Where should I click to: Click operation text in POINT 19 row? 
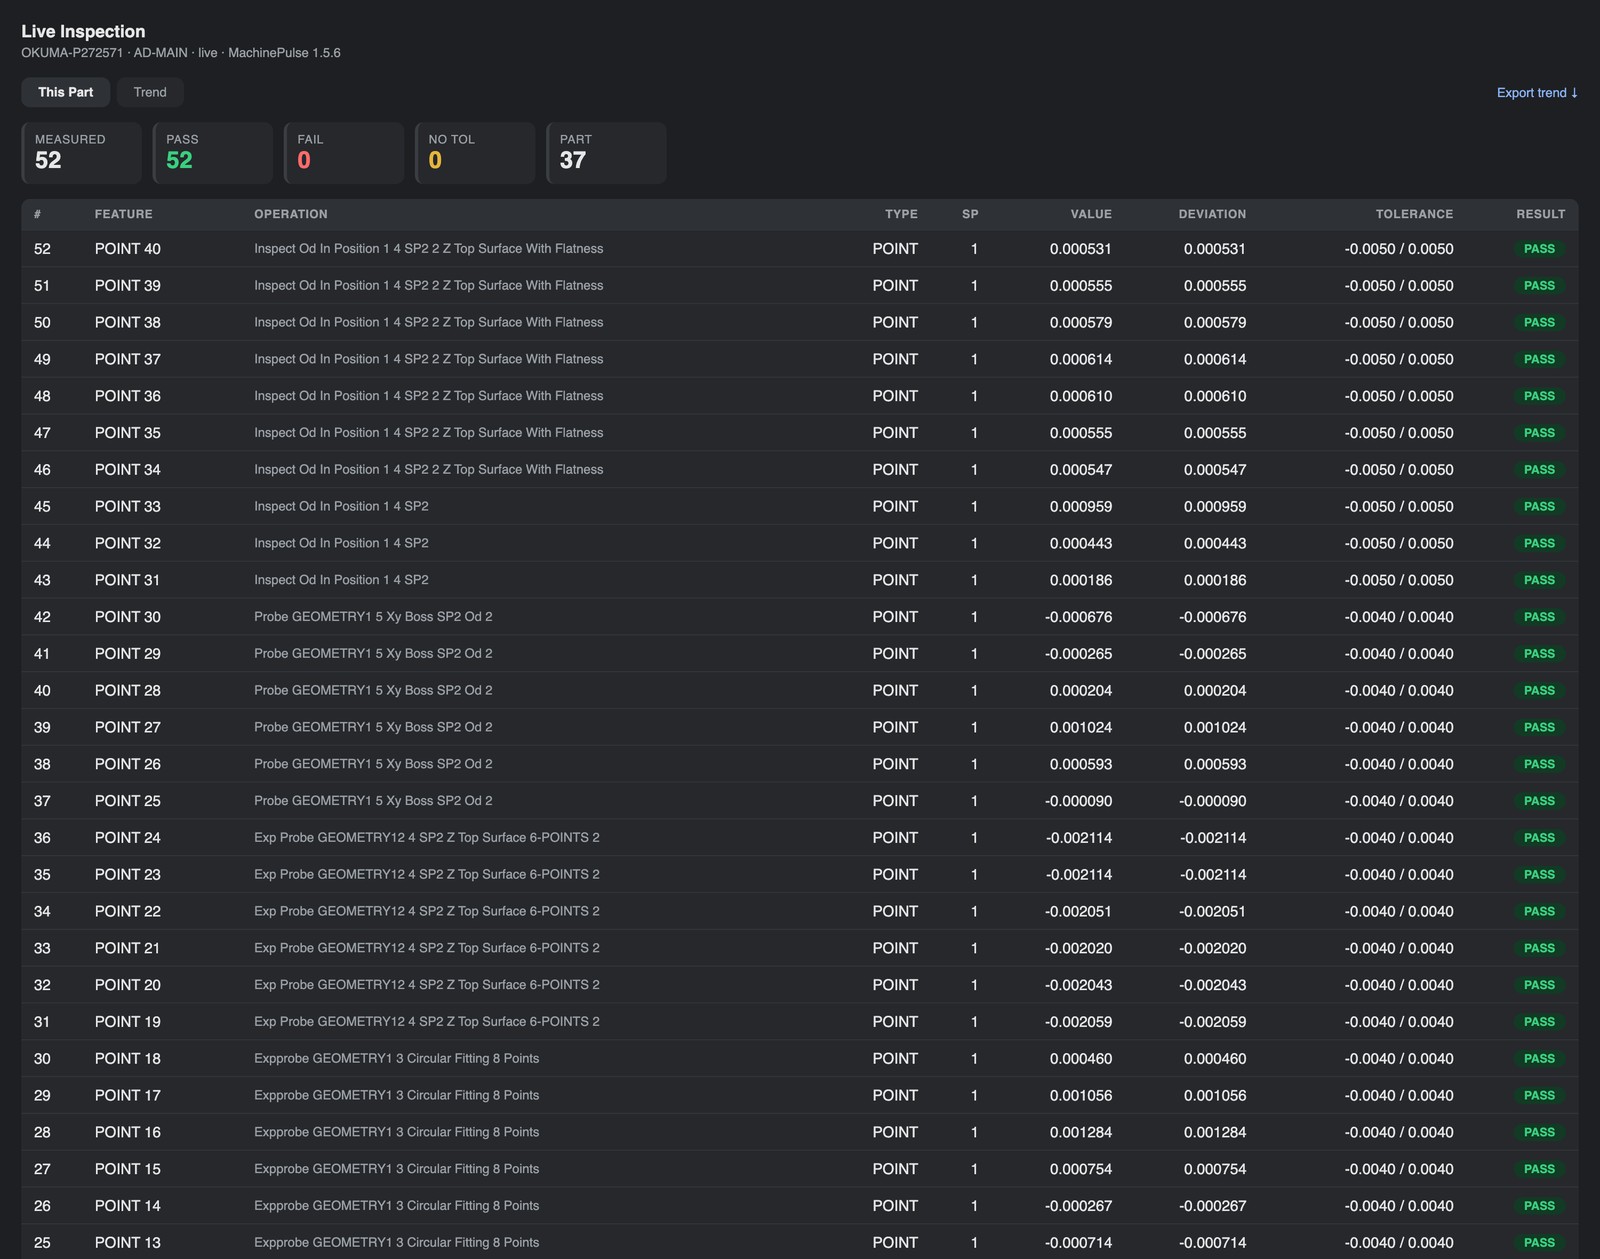(x=427, y=1022)
